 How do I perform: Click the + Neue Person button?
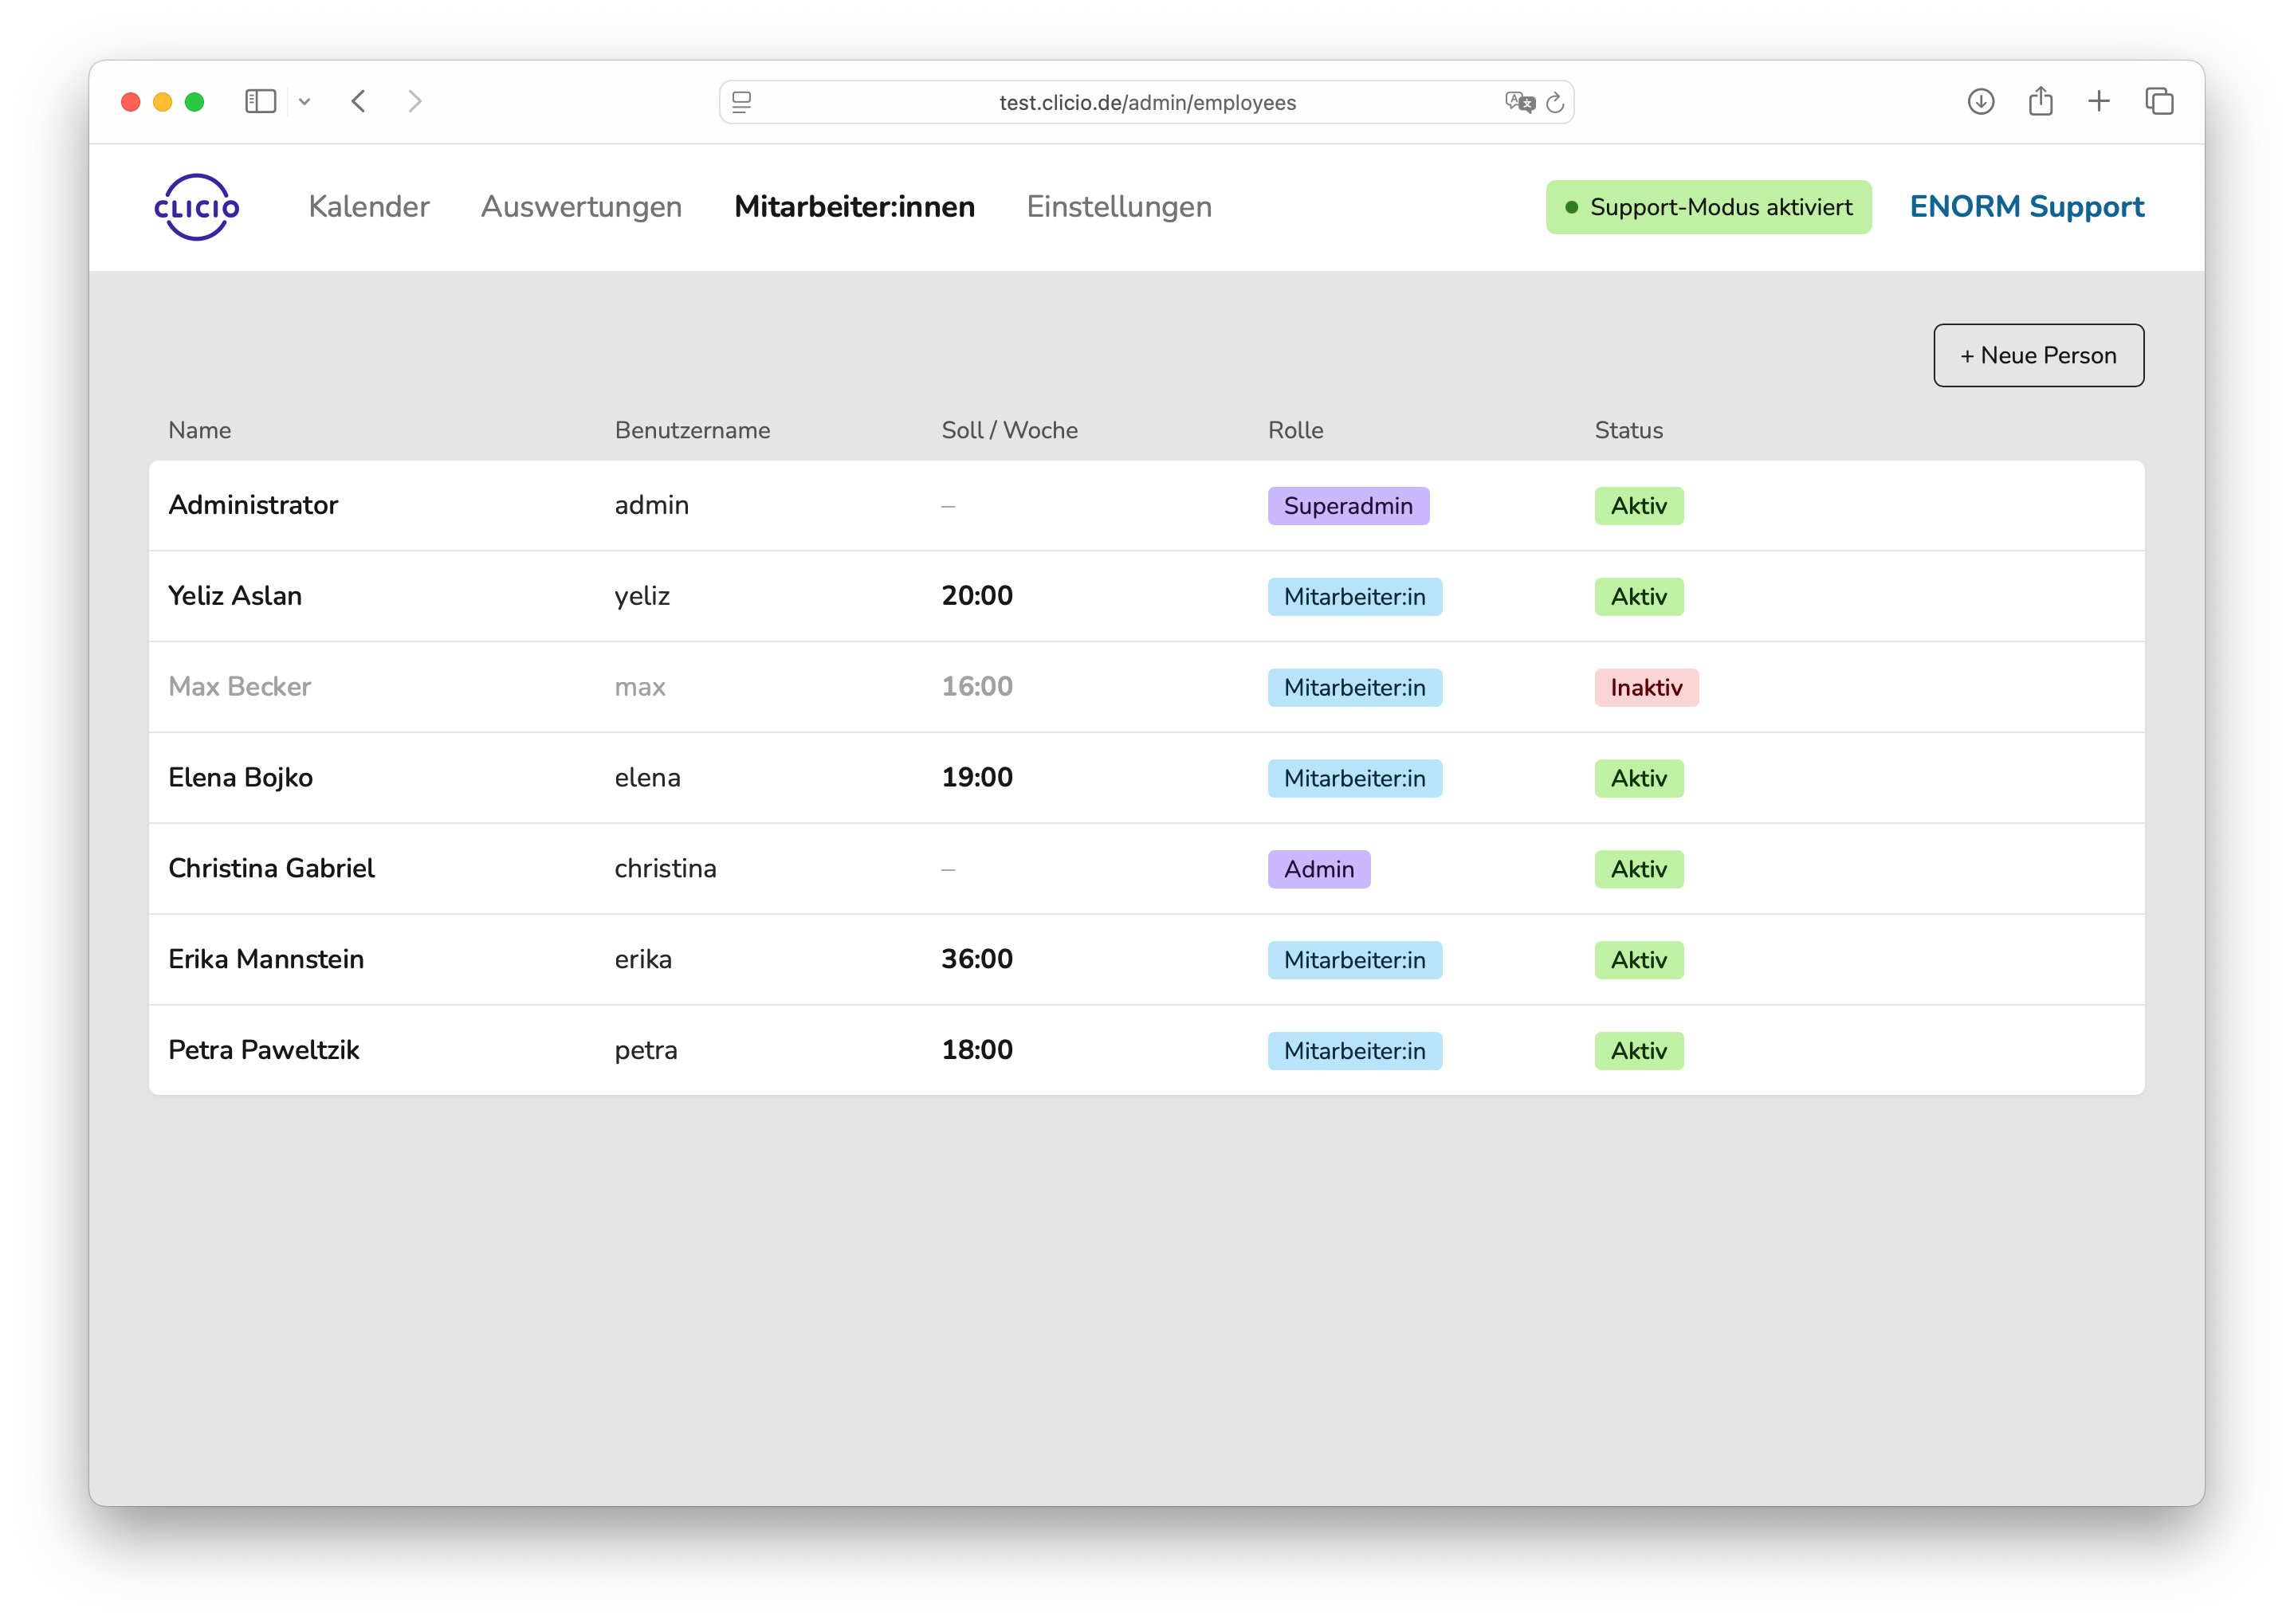click(x=2038, y=355)
